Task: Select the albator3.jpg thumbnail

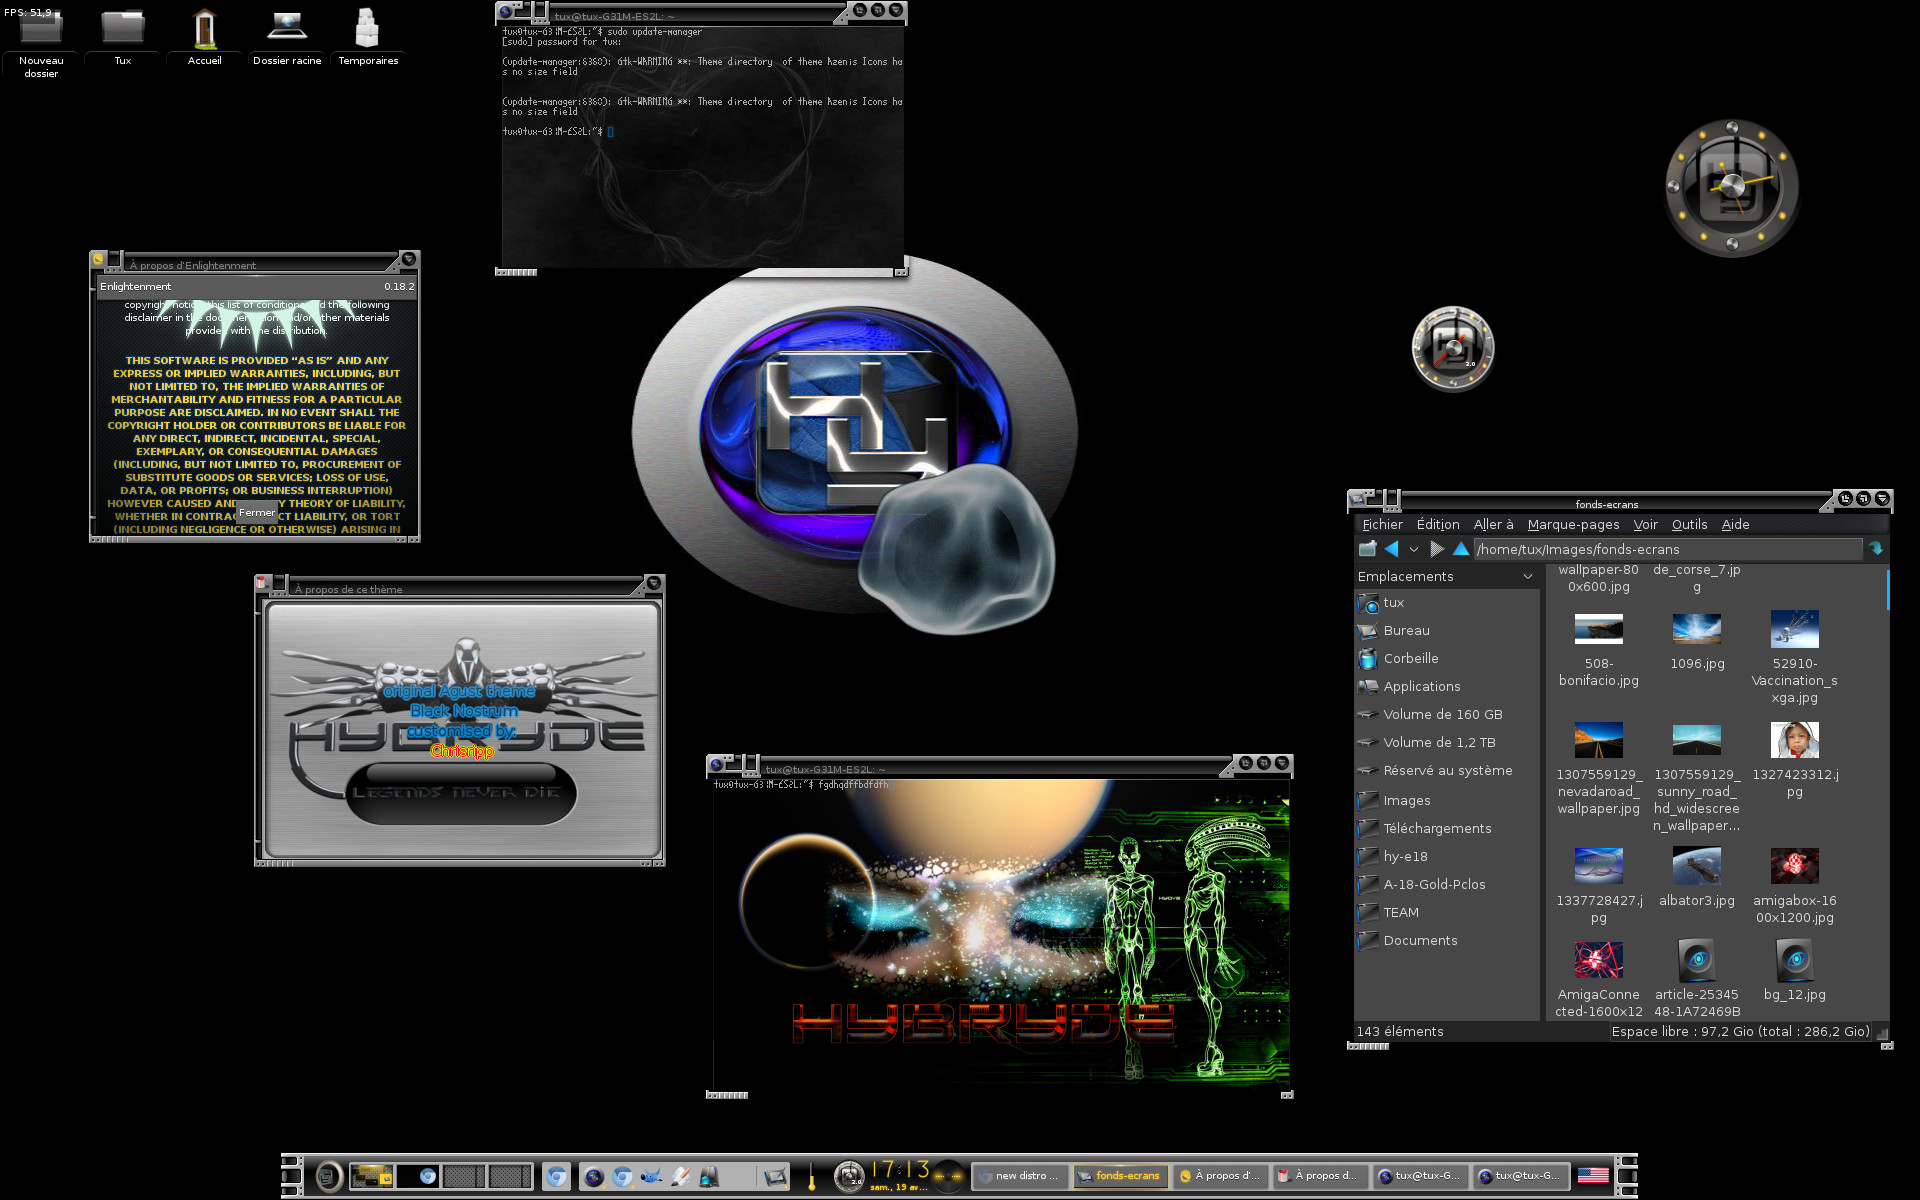Action: (1697, 866)
